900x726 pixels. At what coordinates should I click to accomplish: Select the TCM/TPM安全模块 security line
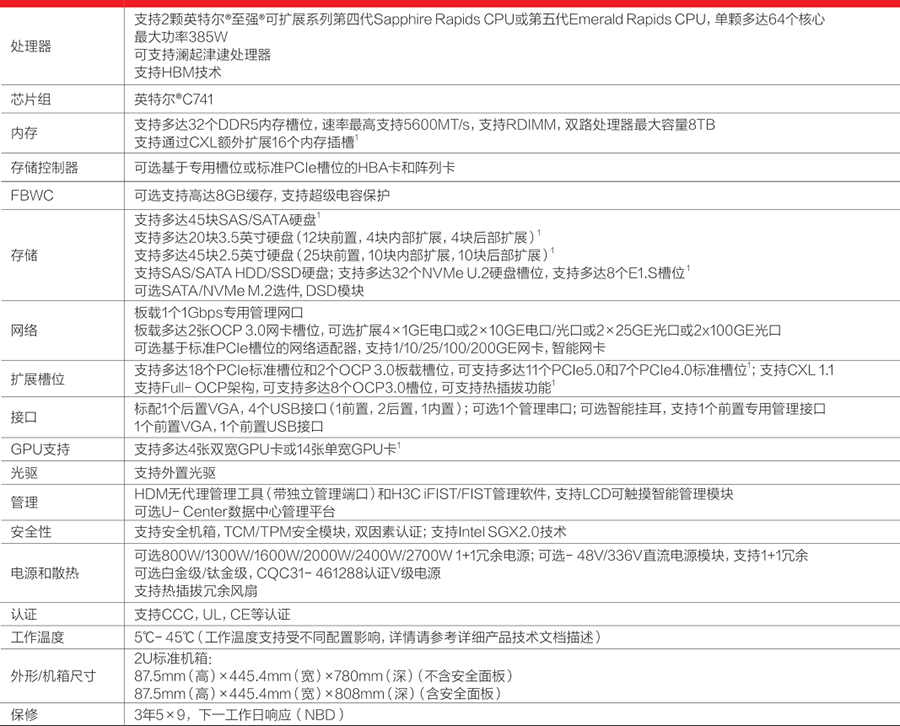pos(350,532)
